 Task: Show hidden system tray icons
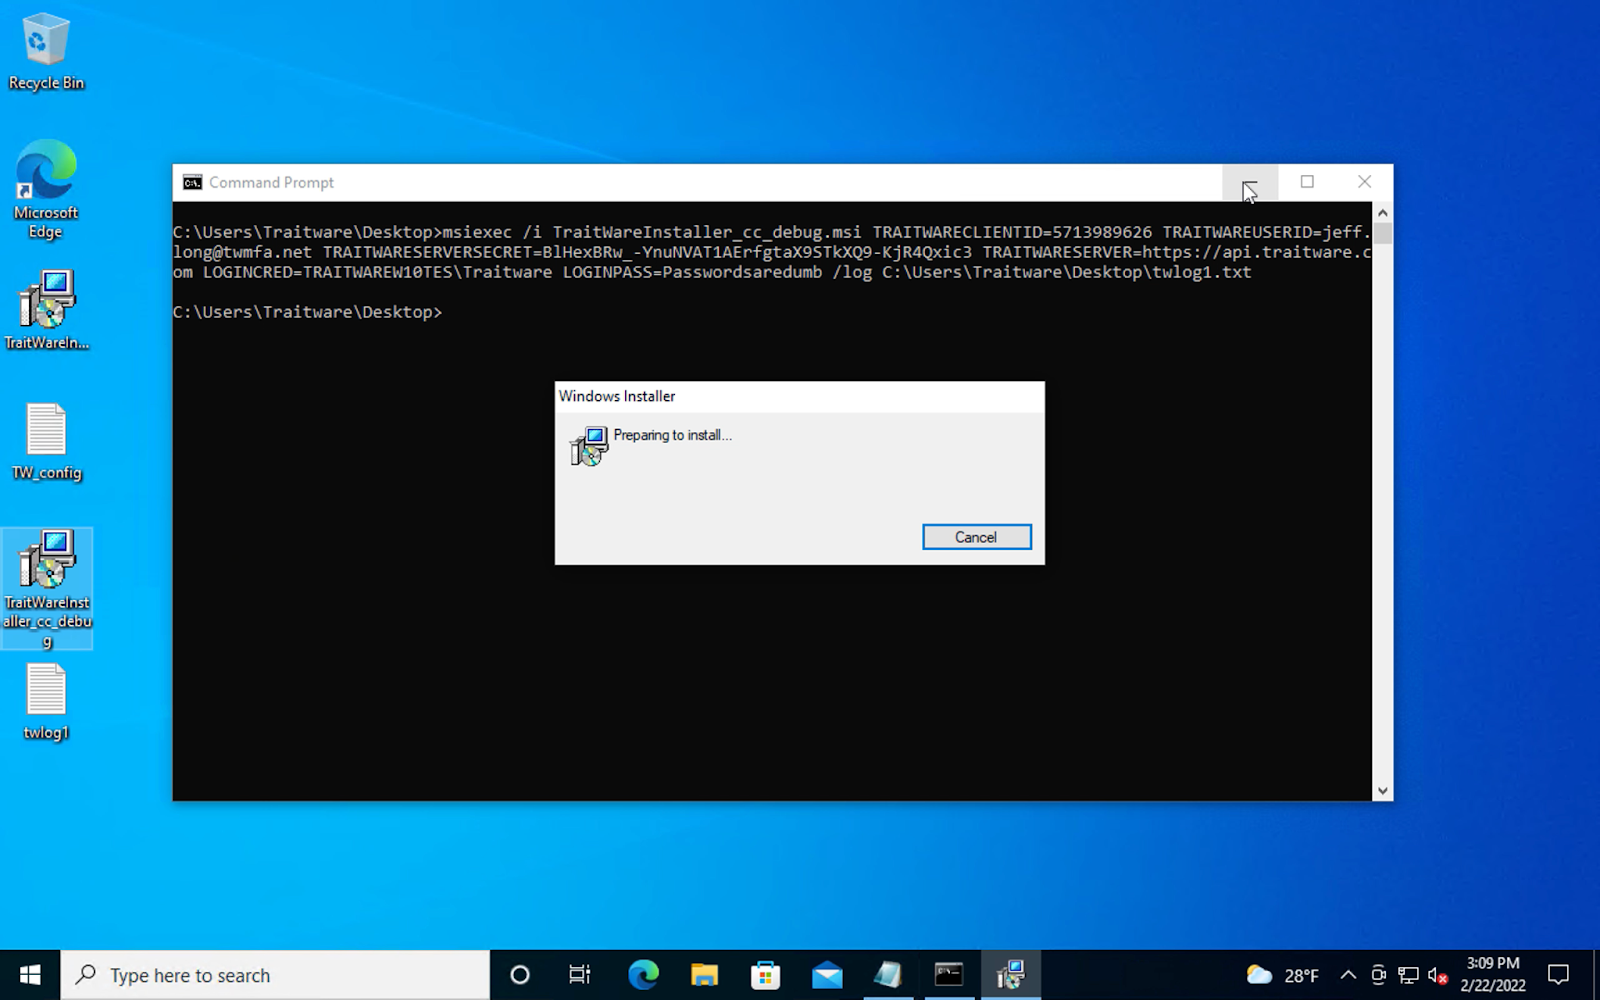point(1348,975)
